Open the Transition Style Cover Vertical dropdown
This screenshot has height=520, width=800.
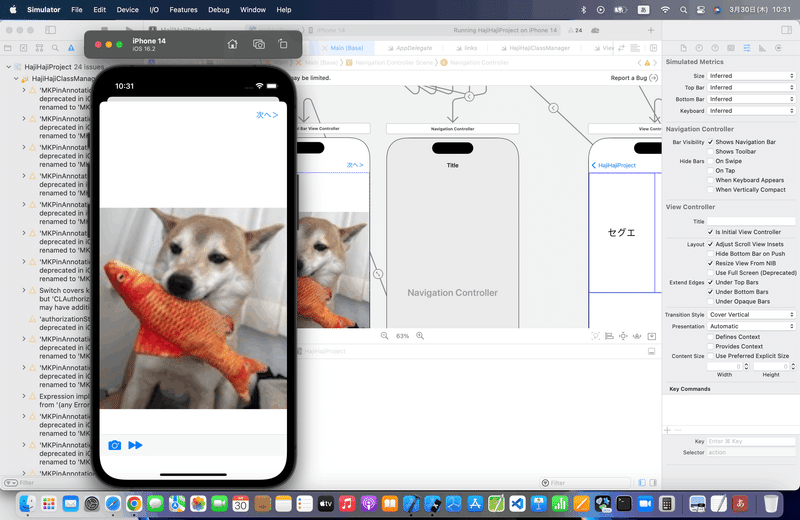click(751, 314)
